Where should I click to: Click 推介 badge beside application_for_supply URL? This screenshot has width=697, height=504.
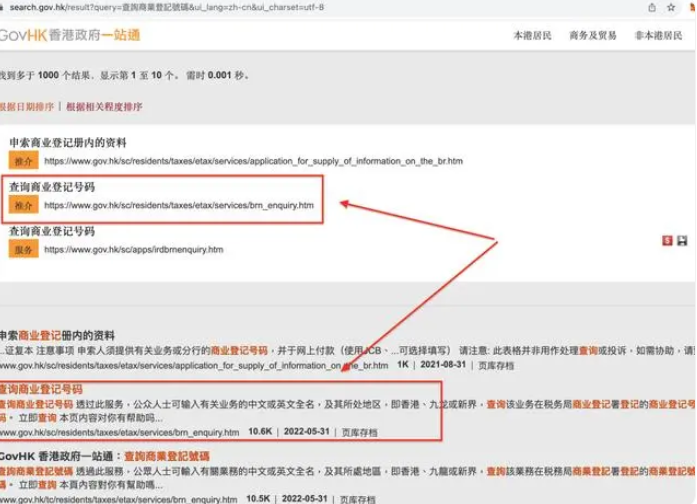click(x=24, y=161)
